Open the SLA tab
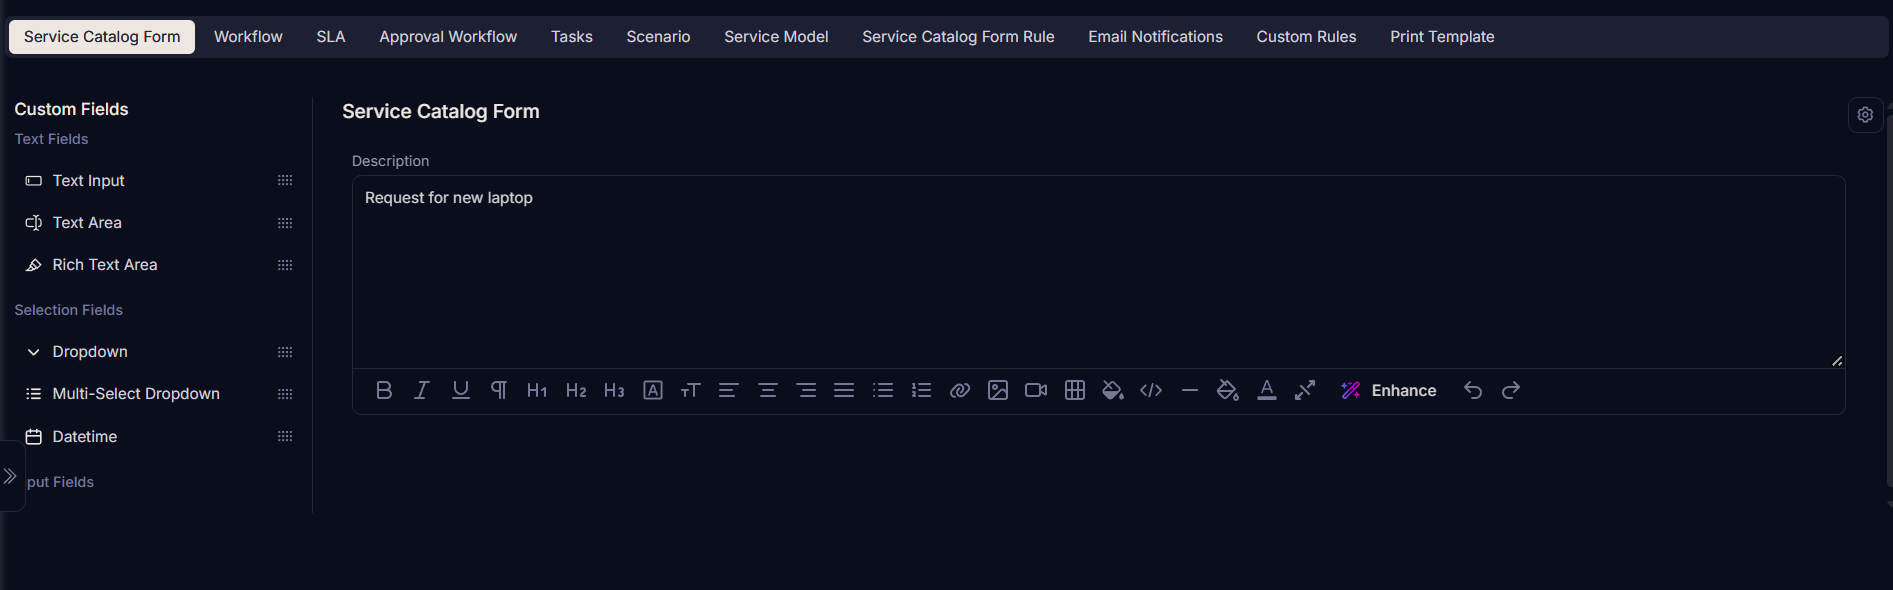 (x=331, y=37)
